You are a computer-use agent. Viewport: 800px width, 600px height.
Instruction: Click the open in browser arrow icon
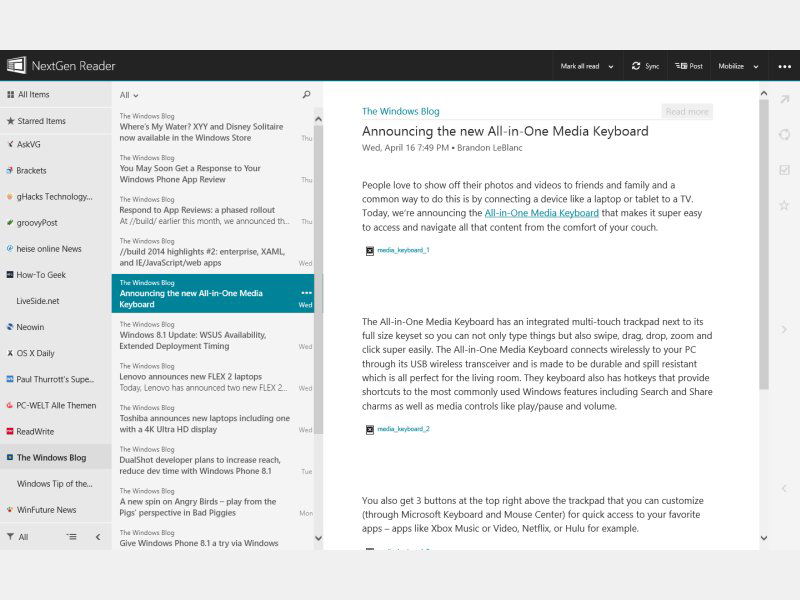pyautogui.click(x=784, y=99)
